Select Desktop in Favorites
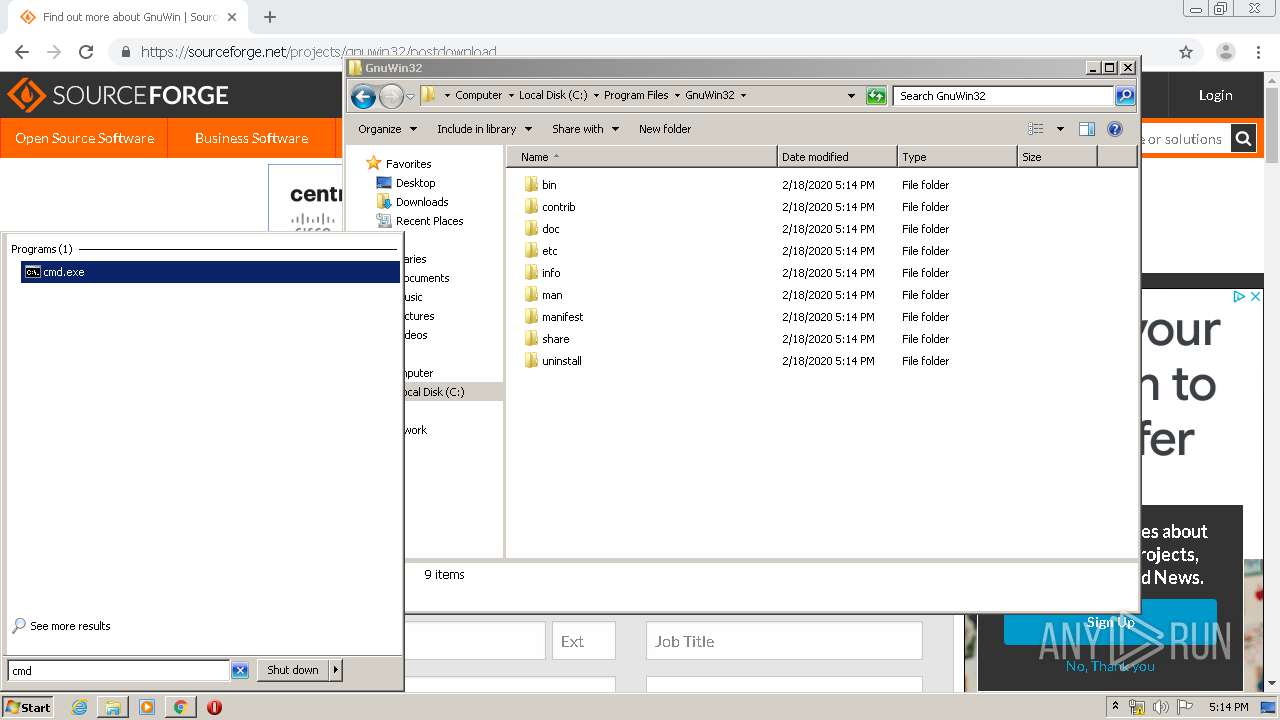Viewport: 1280px width, 720px height. coord(415,183)
